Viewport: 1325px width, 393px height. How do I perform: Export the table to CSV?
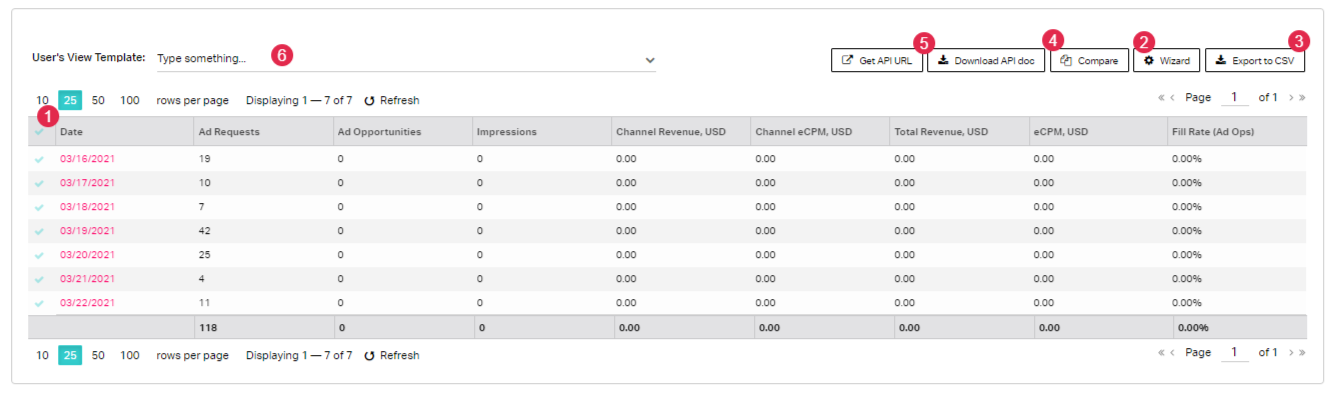coord(1255,61)
